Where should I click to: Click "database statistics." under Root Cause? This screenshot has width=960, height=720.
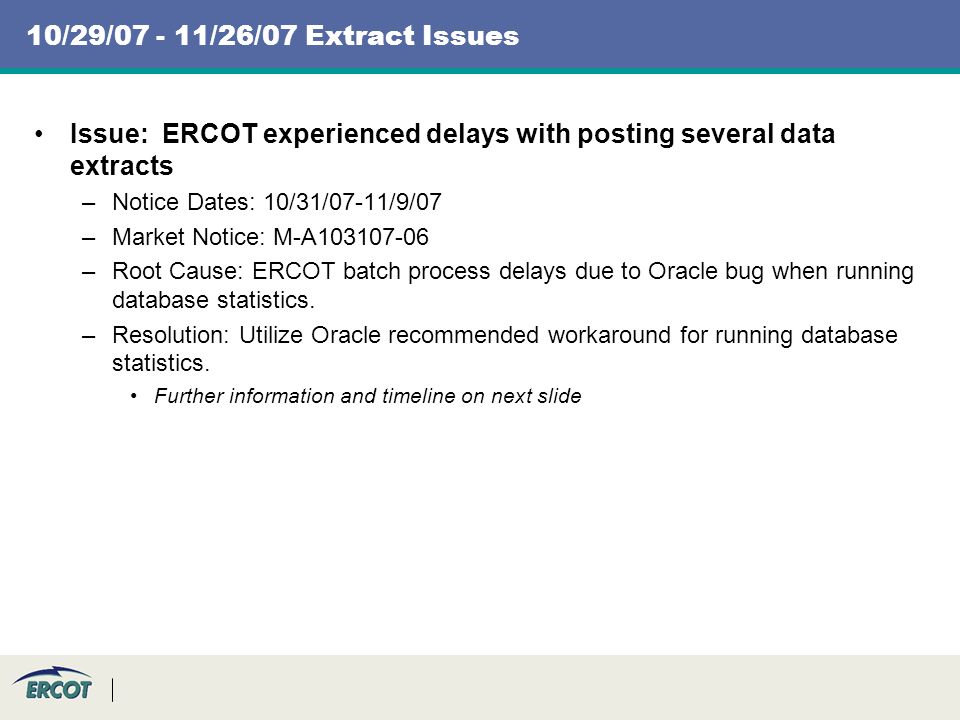[213, 300]
